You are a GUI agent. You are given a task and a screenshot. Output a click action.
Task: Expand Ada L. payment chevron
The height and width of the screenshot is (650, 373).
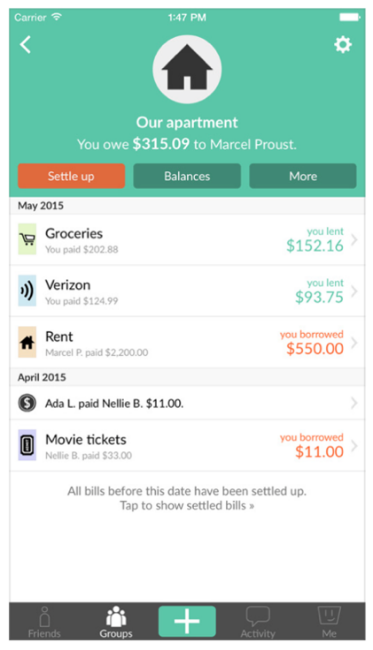(354, 403)
